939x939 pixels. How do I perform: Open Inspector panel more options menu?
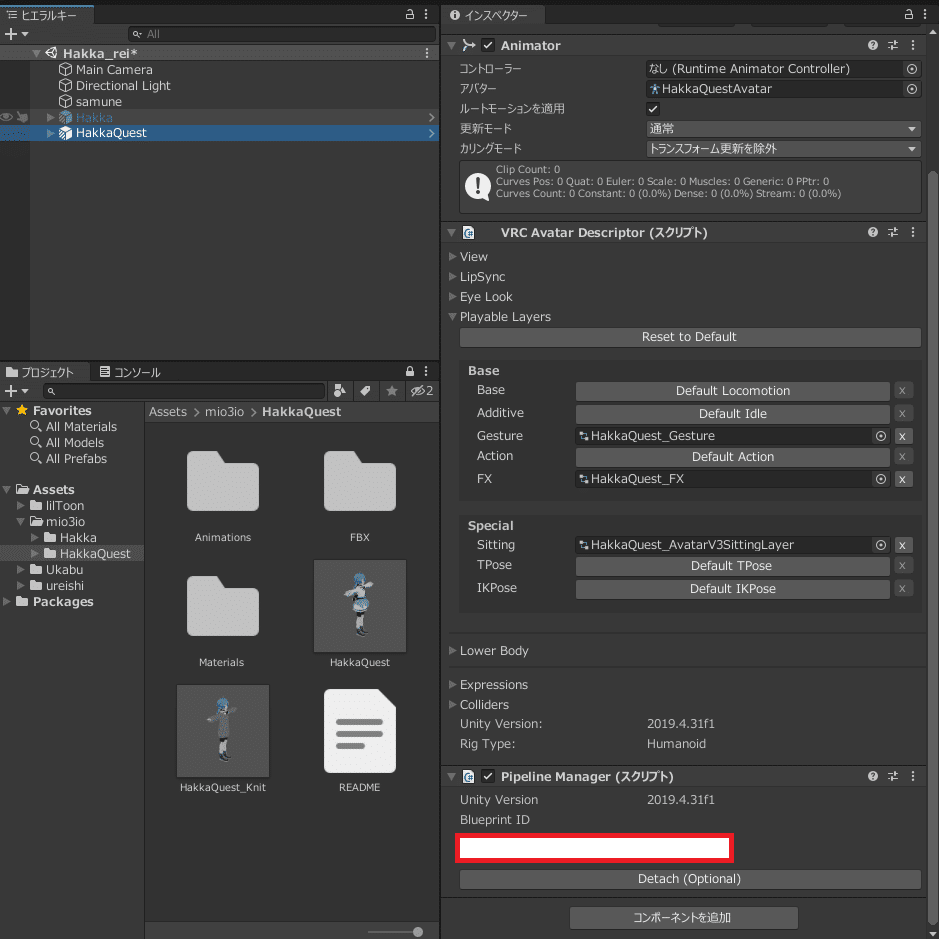tap(925, 14)
